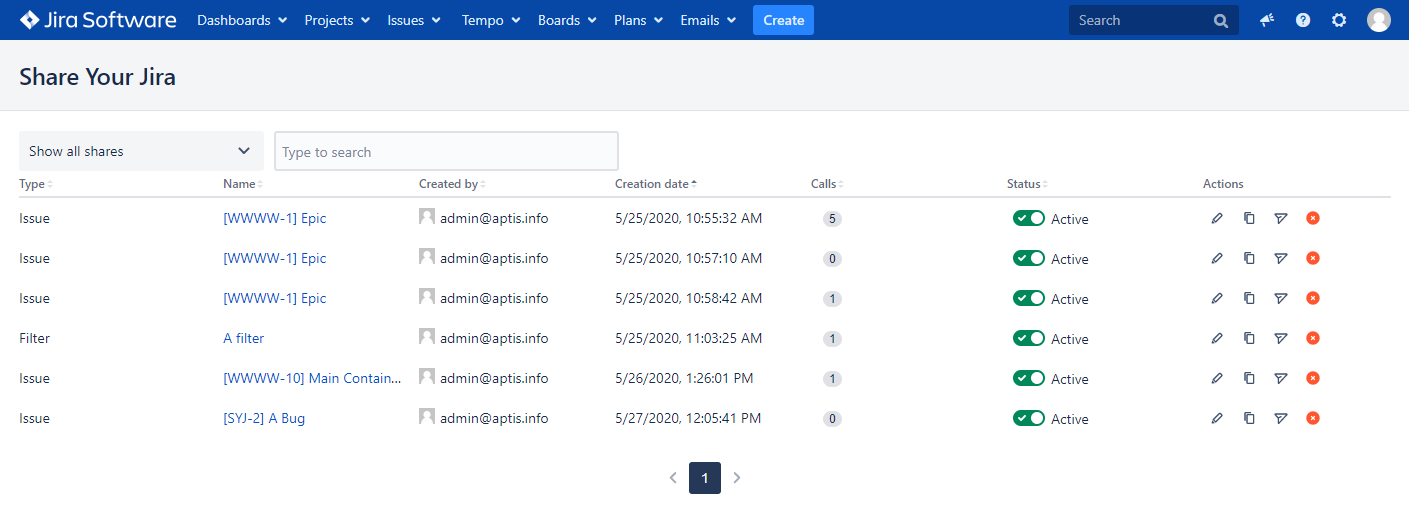Viewport: 1409px width, 511px height.
Task: Open the user profile avatar
Action: 1379,20
